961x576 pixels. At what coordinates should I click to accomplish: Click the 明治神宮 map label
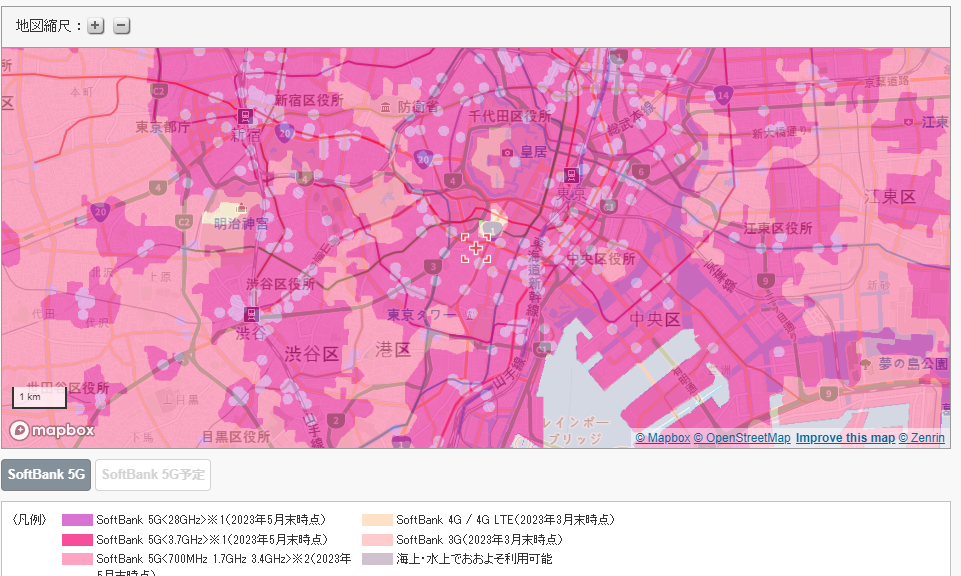click(241, 224)
